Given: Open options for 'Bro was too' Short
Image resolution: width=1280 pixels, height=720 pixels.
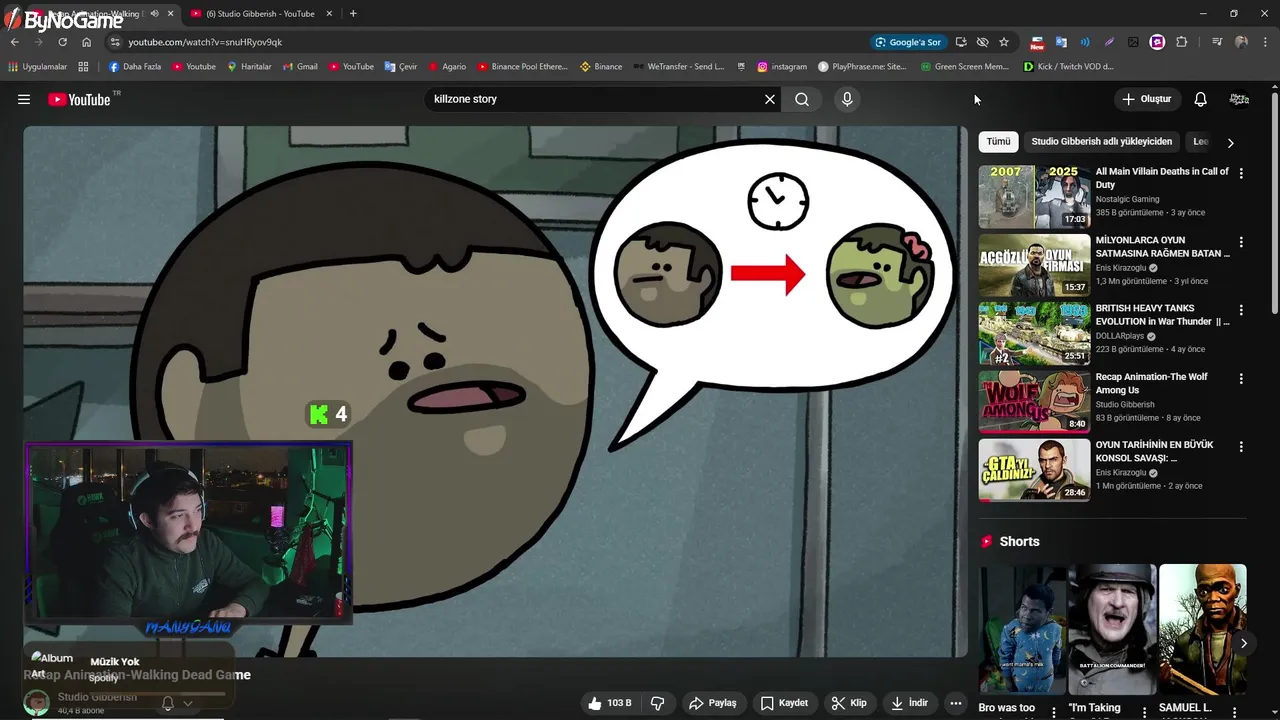Looking at the screenshot, I should [1053, 712].
